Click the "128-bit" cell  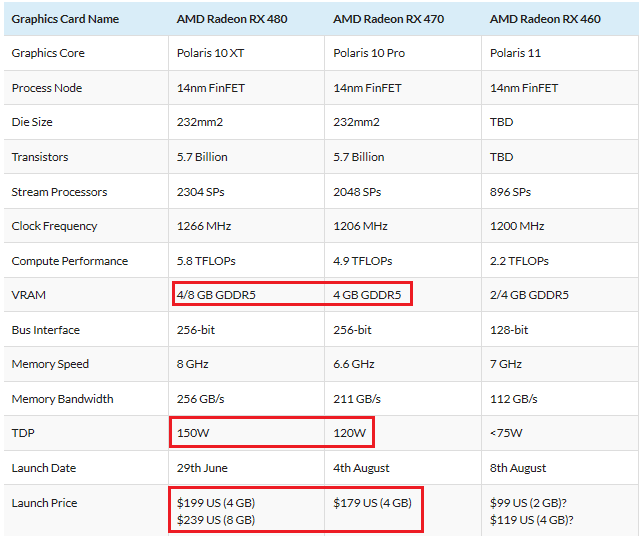509,330
